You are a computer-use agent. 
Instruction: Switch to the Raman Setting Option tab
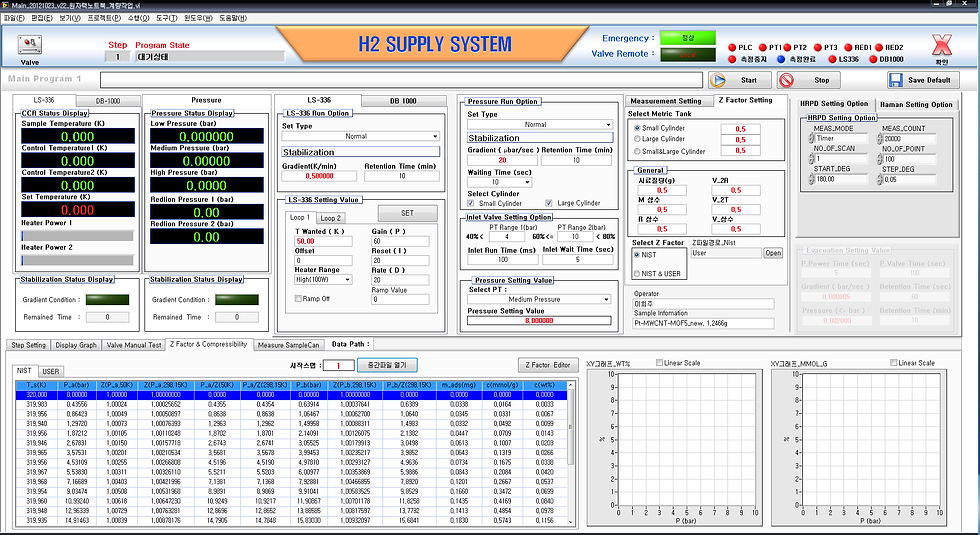click(916, 104)
